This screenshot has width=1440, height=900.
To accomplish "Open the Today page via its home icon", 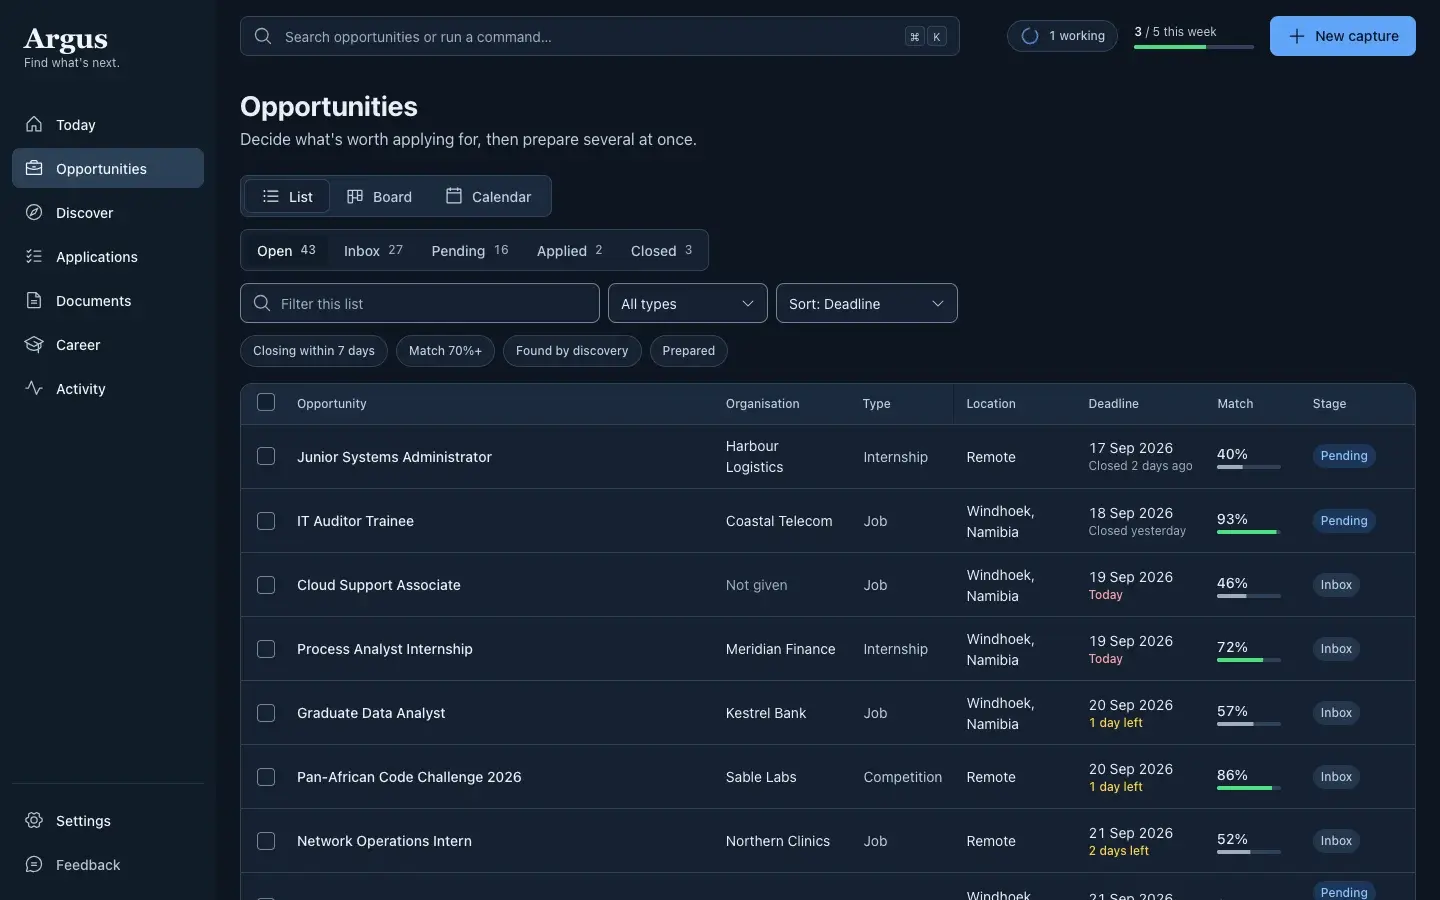I will pyautogui.click(x=34, y=124).
